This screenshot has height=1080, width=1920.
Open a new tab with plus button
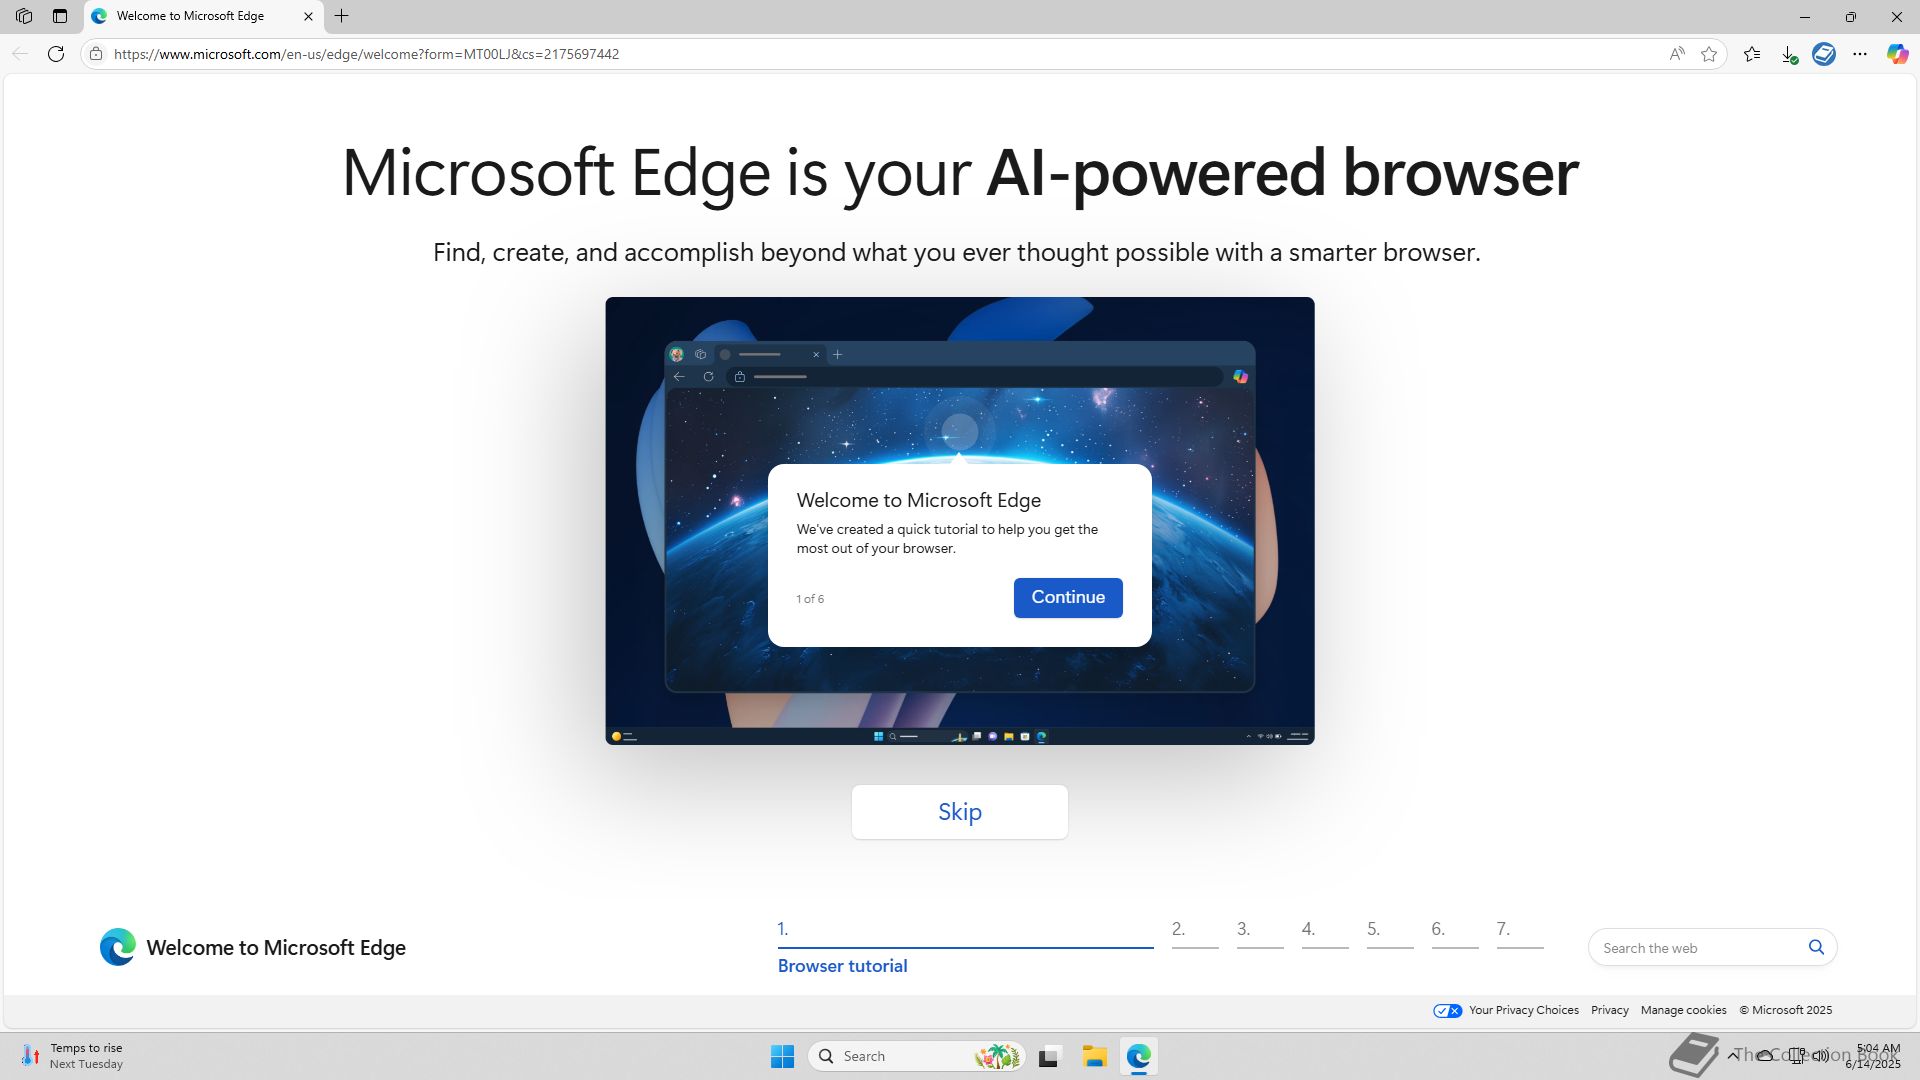click(x=342, y=16)
